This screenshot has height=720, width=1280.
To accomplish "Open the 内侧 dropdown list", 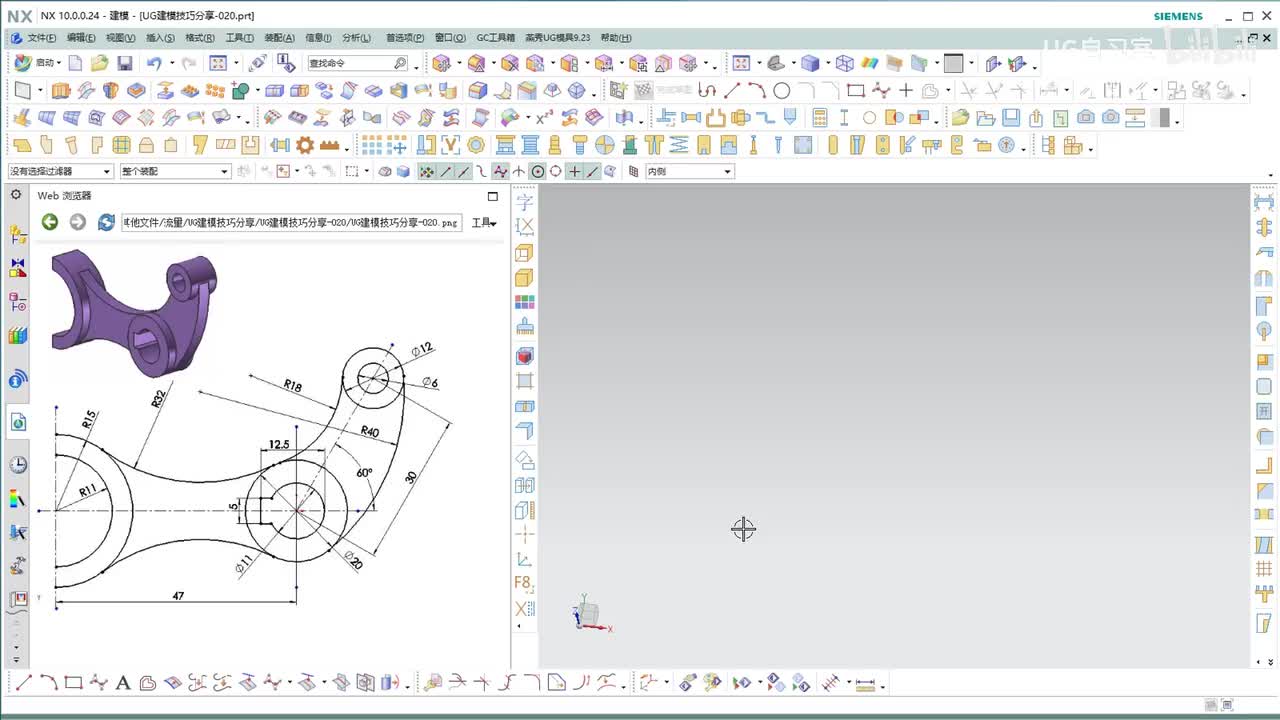I will click(x=689, y=171).
